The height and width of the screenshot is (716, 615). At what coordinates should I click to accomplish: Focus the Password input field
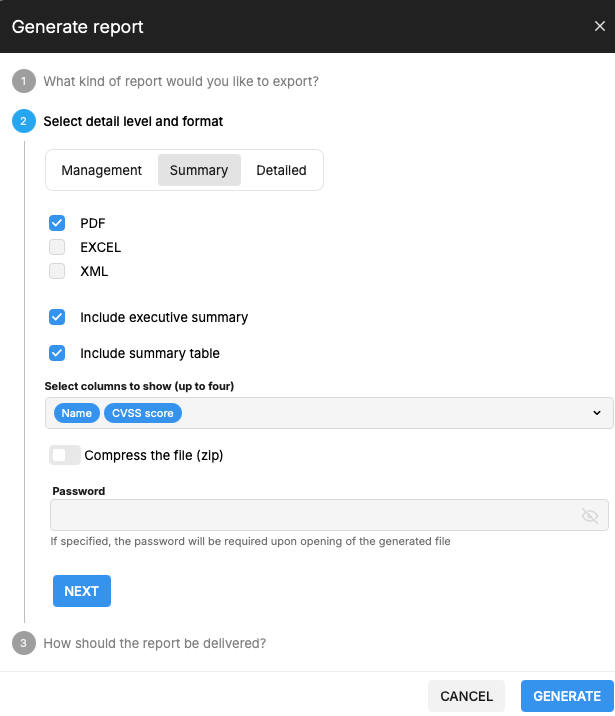click(x=312, y=515)
